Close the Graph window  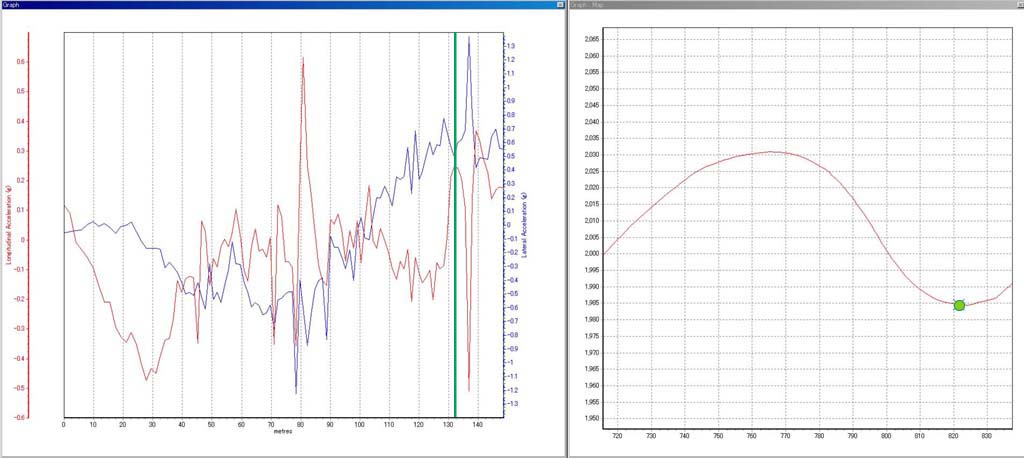(559, 5)
